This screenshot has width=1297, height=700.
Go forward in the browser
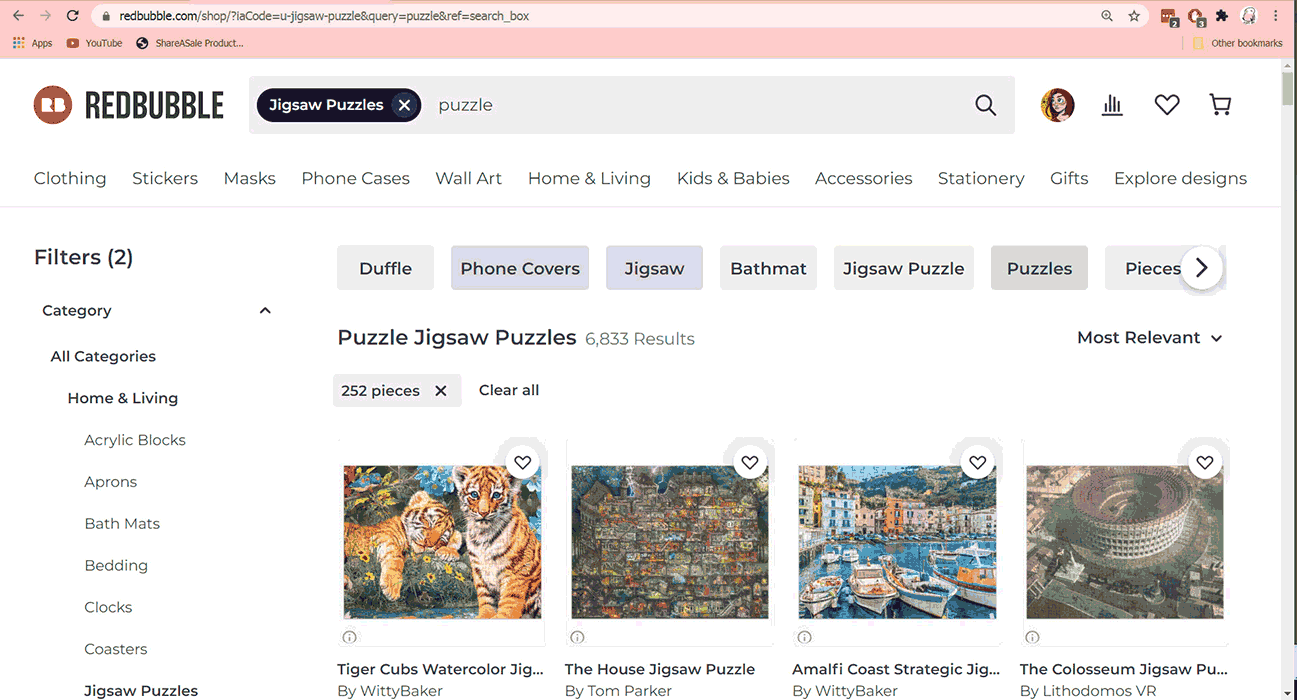(x=45, y=16)
